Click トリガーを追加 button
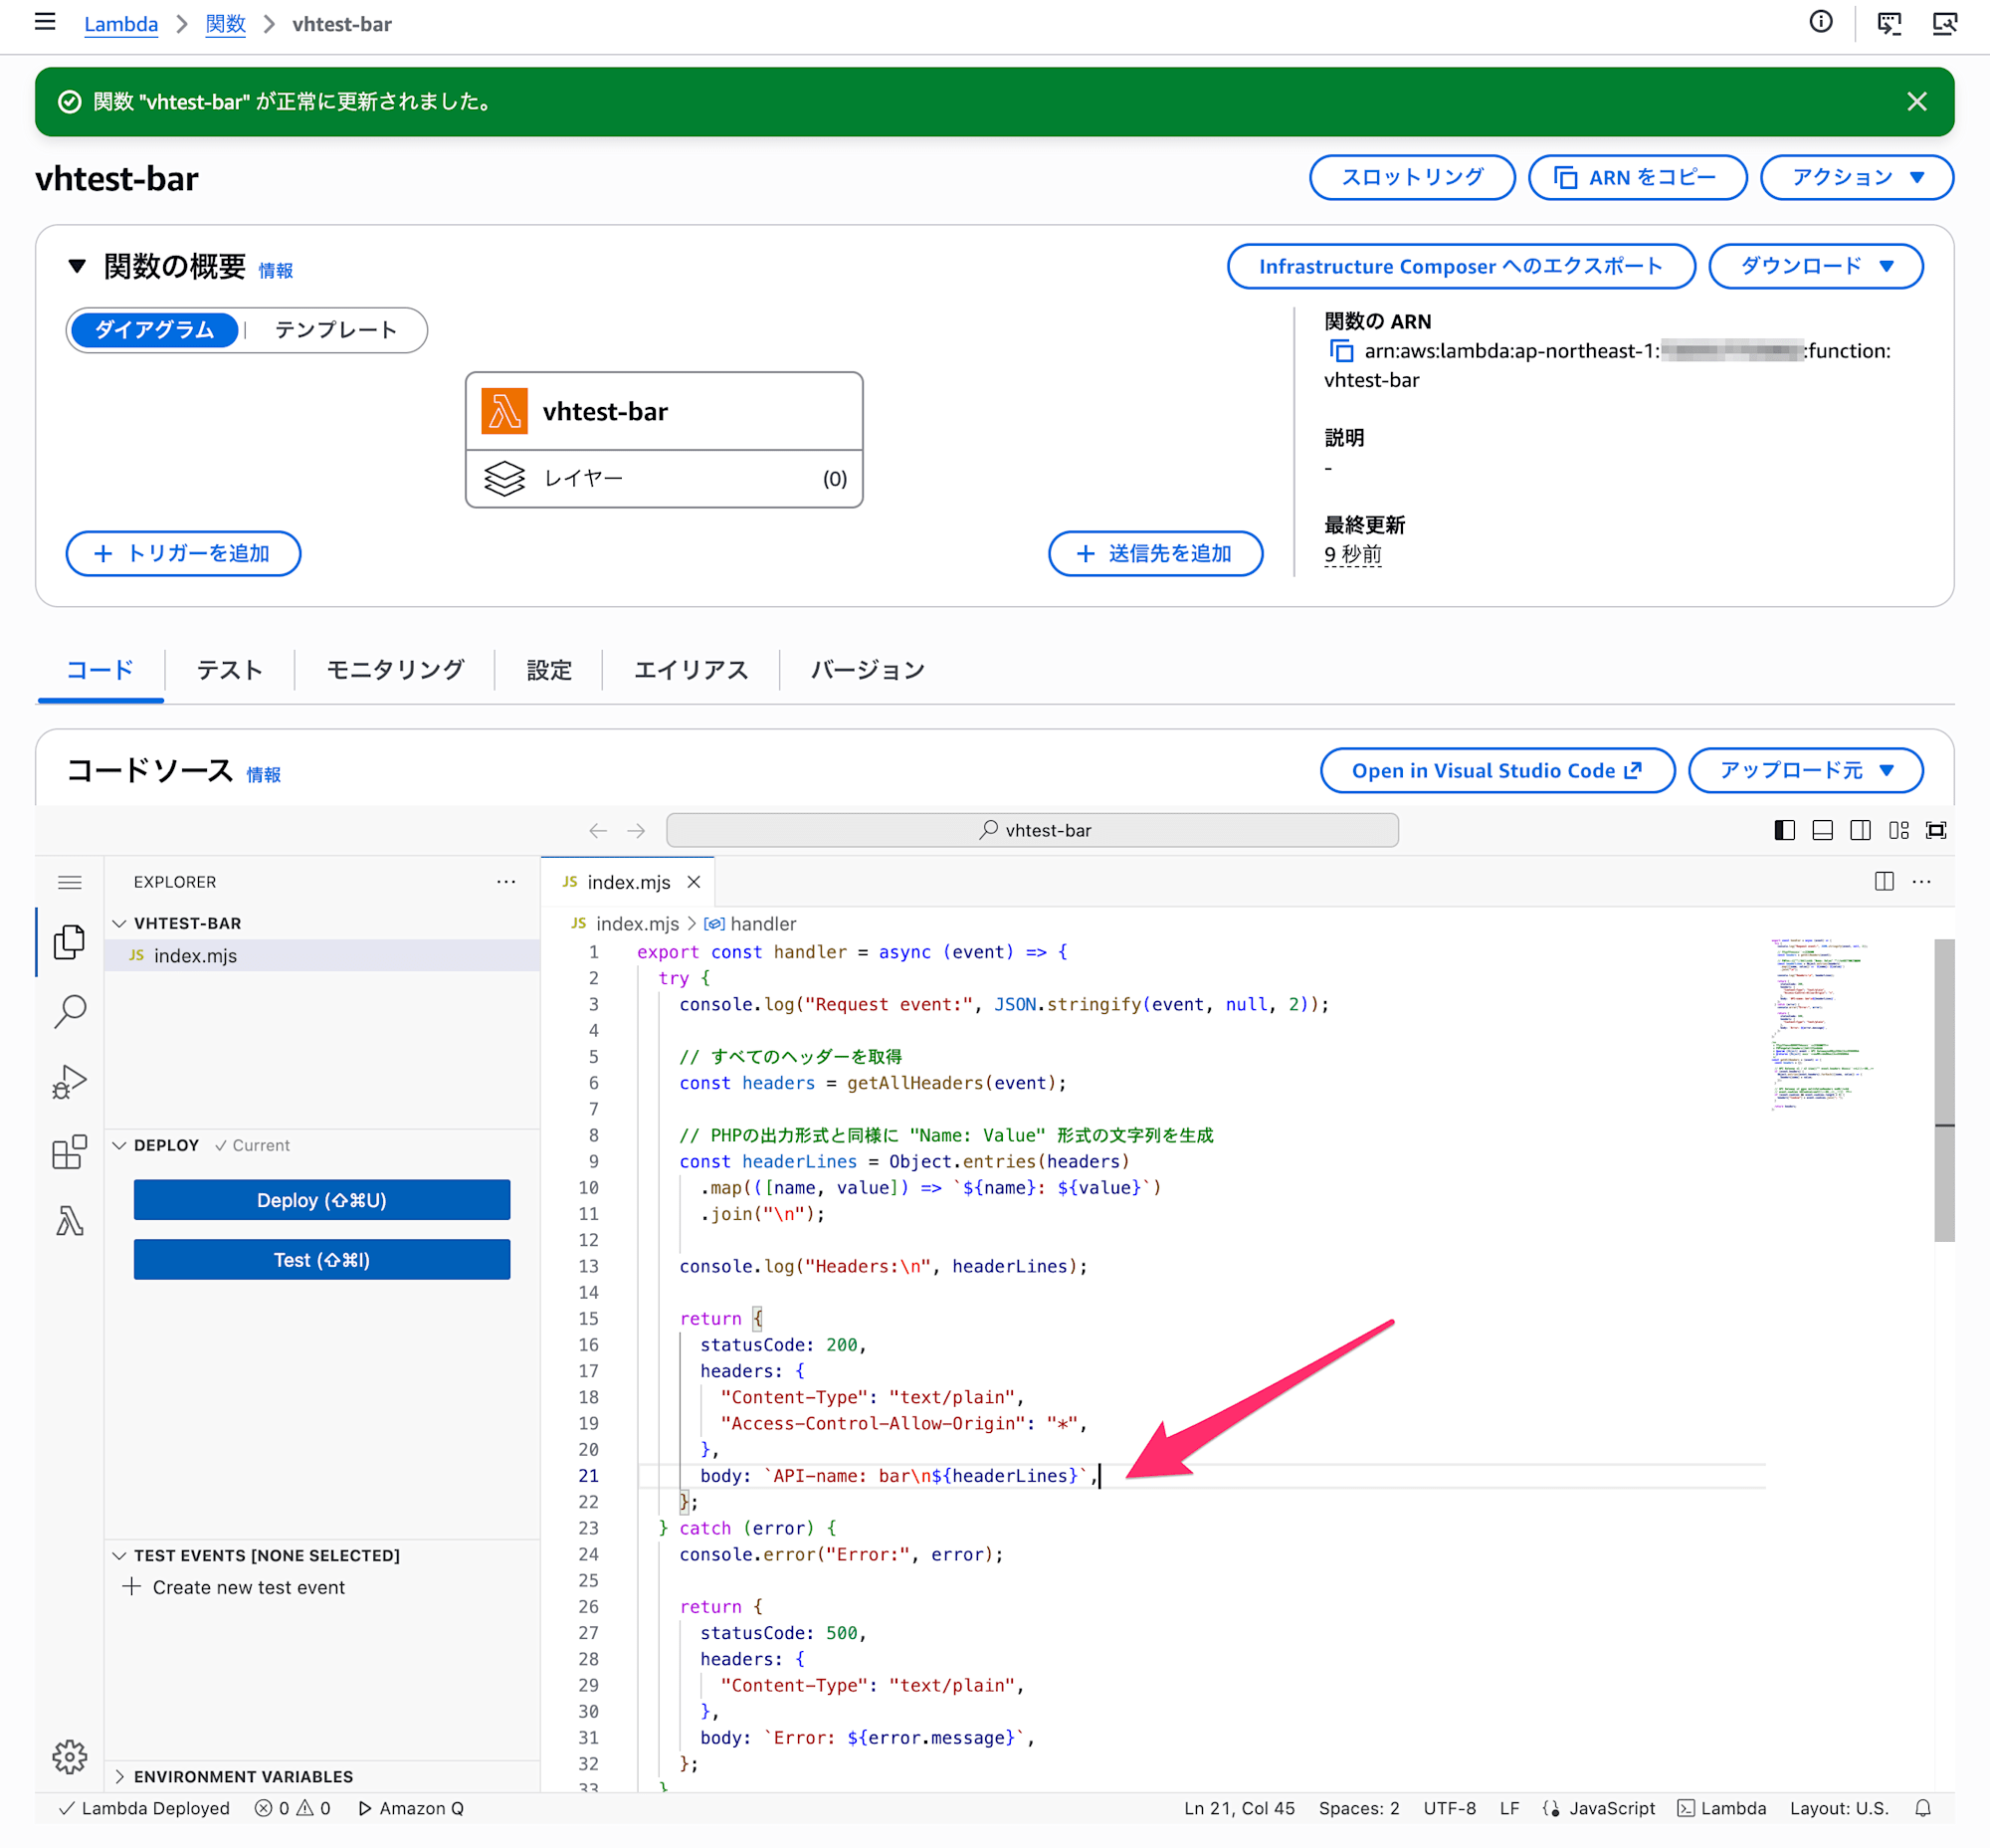Viewport: 1990px width, 1848px height. click(183, 553)
